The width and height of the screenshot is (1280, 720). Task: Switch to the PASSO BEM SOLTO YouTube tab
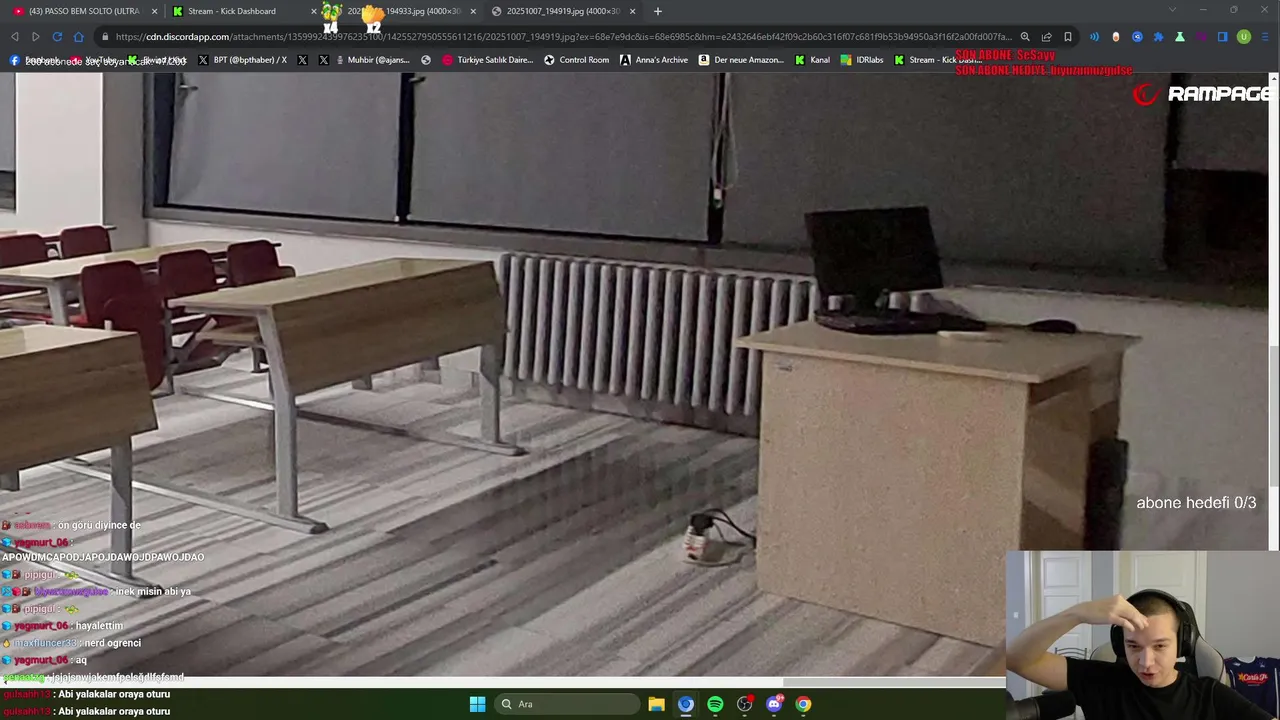click(x=82, y=11)
